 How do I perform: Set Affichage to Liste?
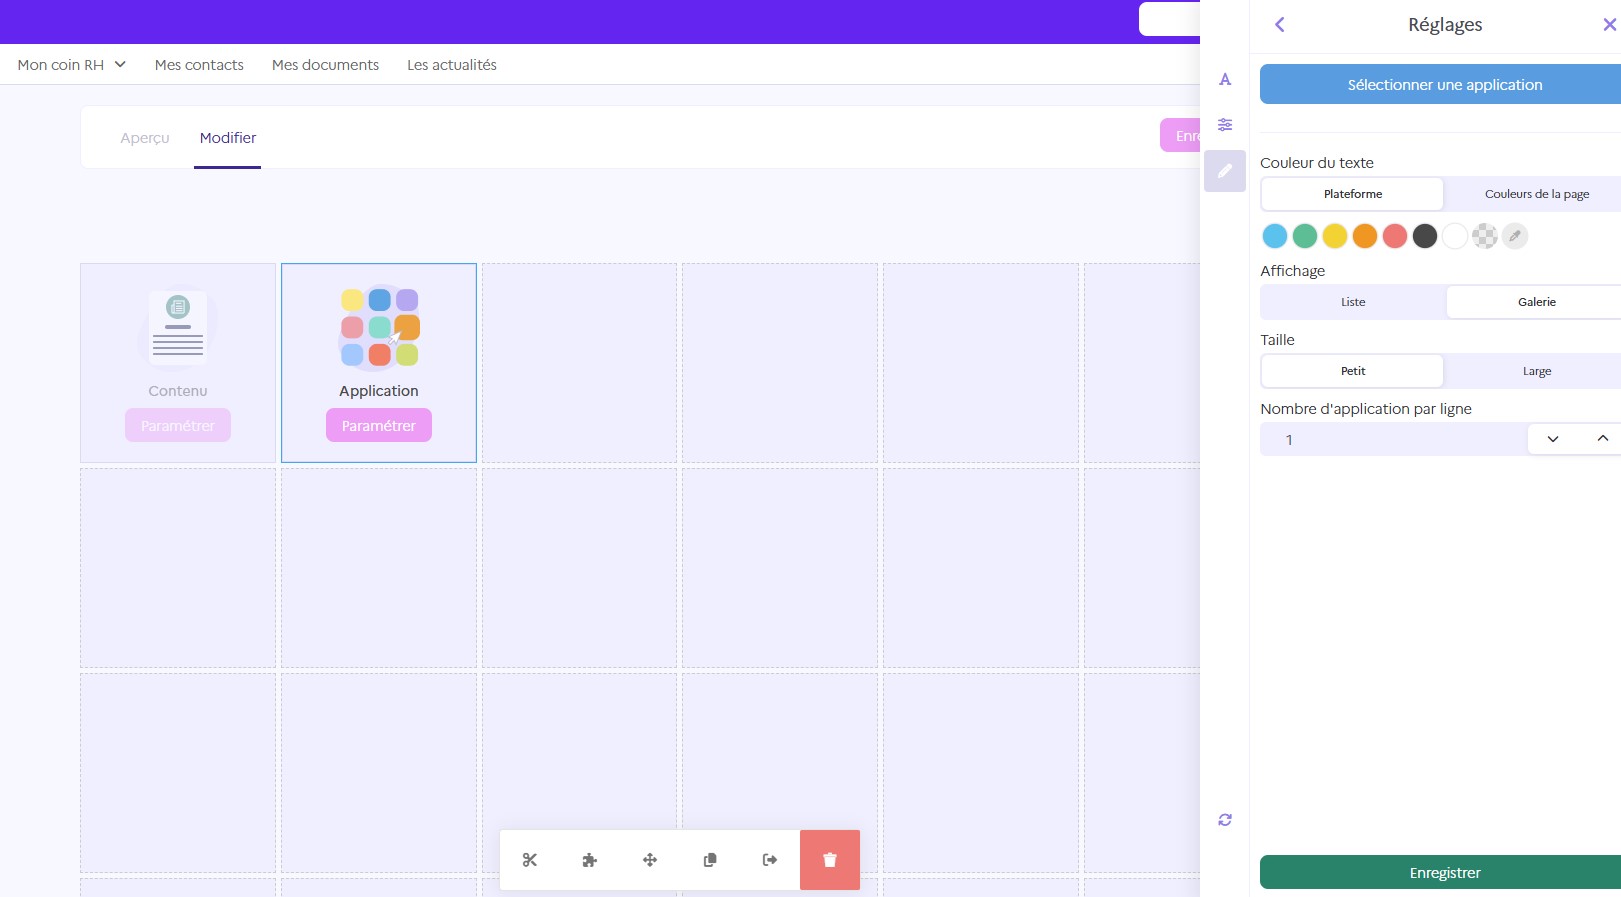coord(1353,302)
